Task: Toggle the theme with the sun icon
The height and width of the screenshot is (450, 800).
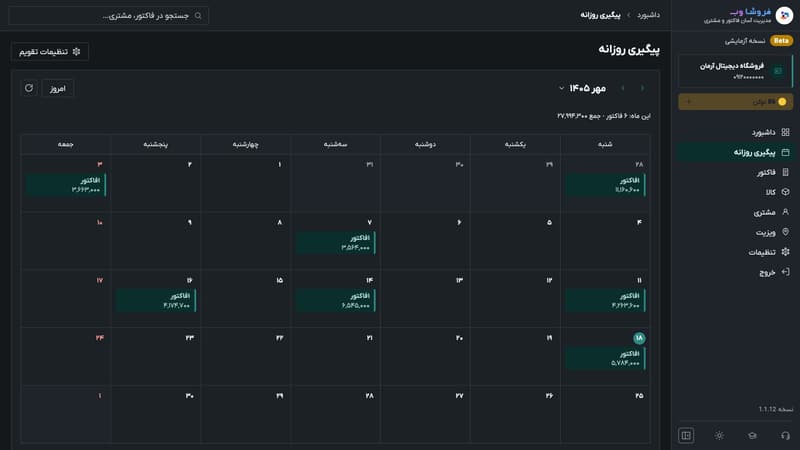Action: [719, 435]
